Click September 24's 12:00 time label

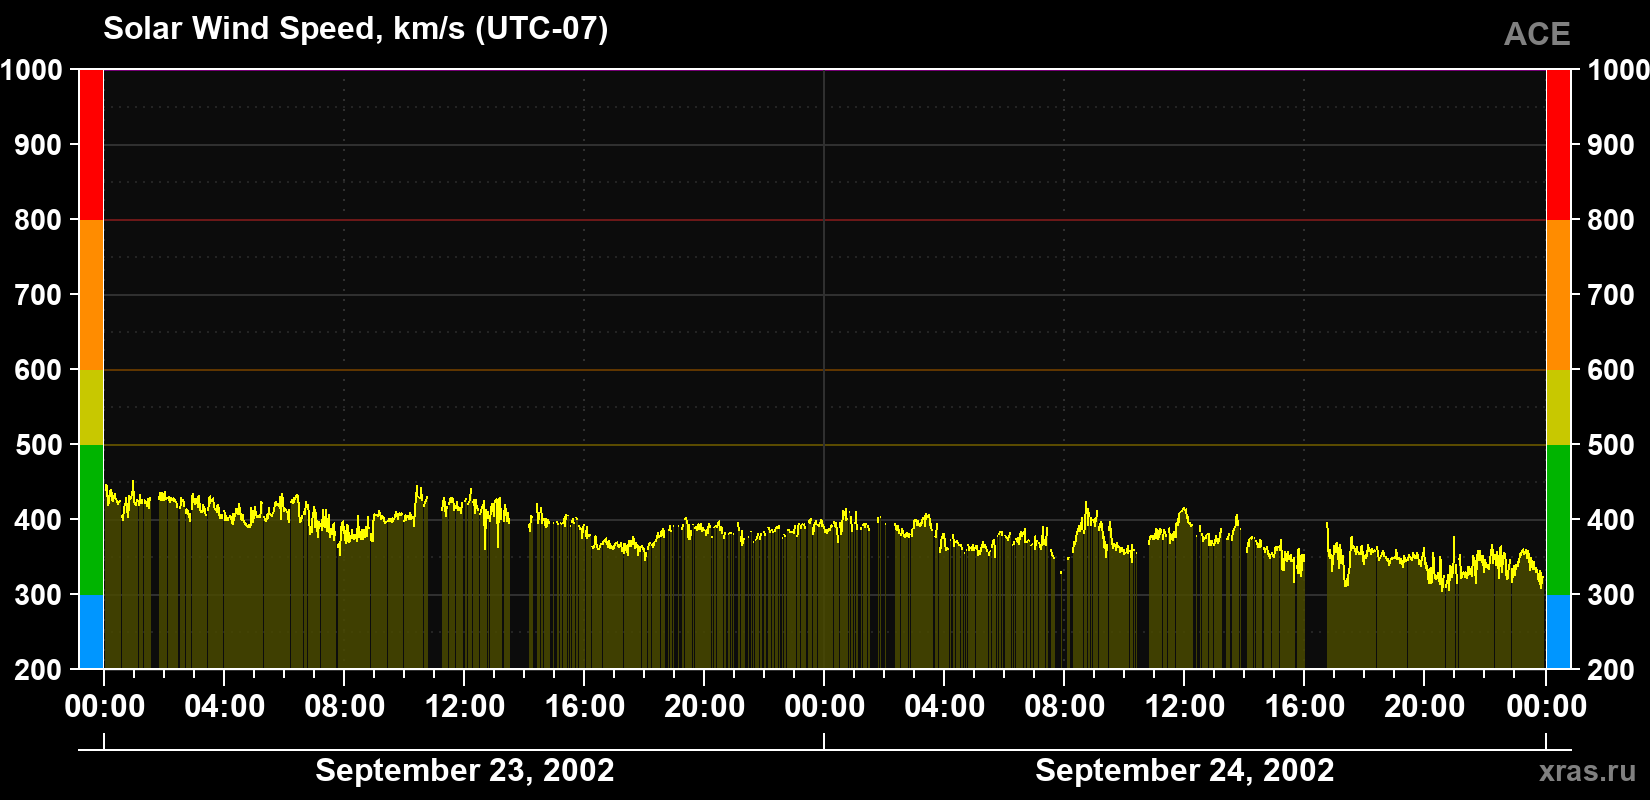tap(1185, 707)
